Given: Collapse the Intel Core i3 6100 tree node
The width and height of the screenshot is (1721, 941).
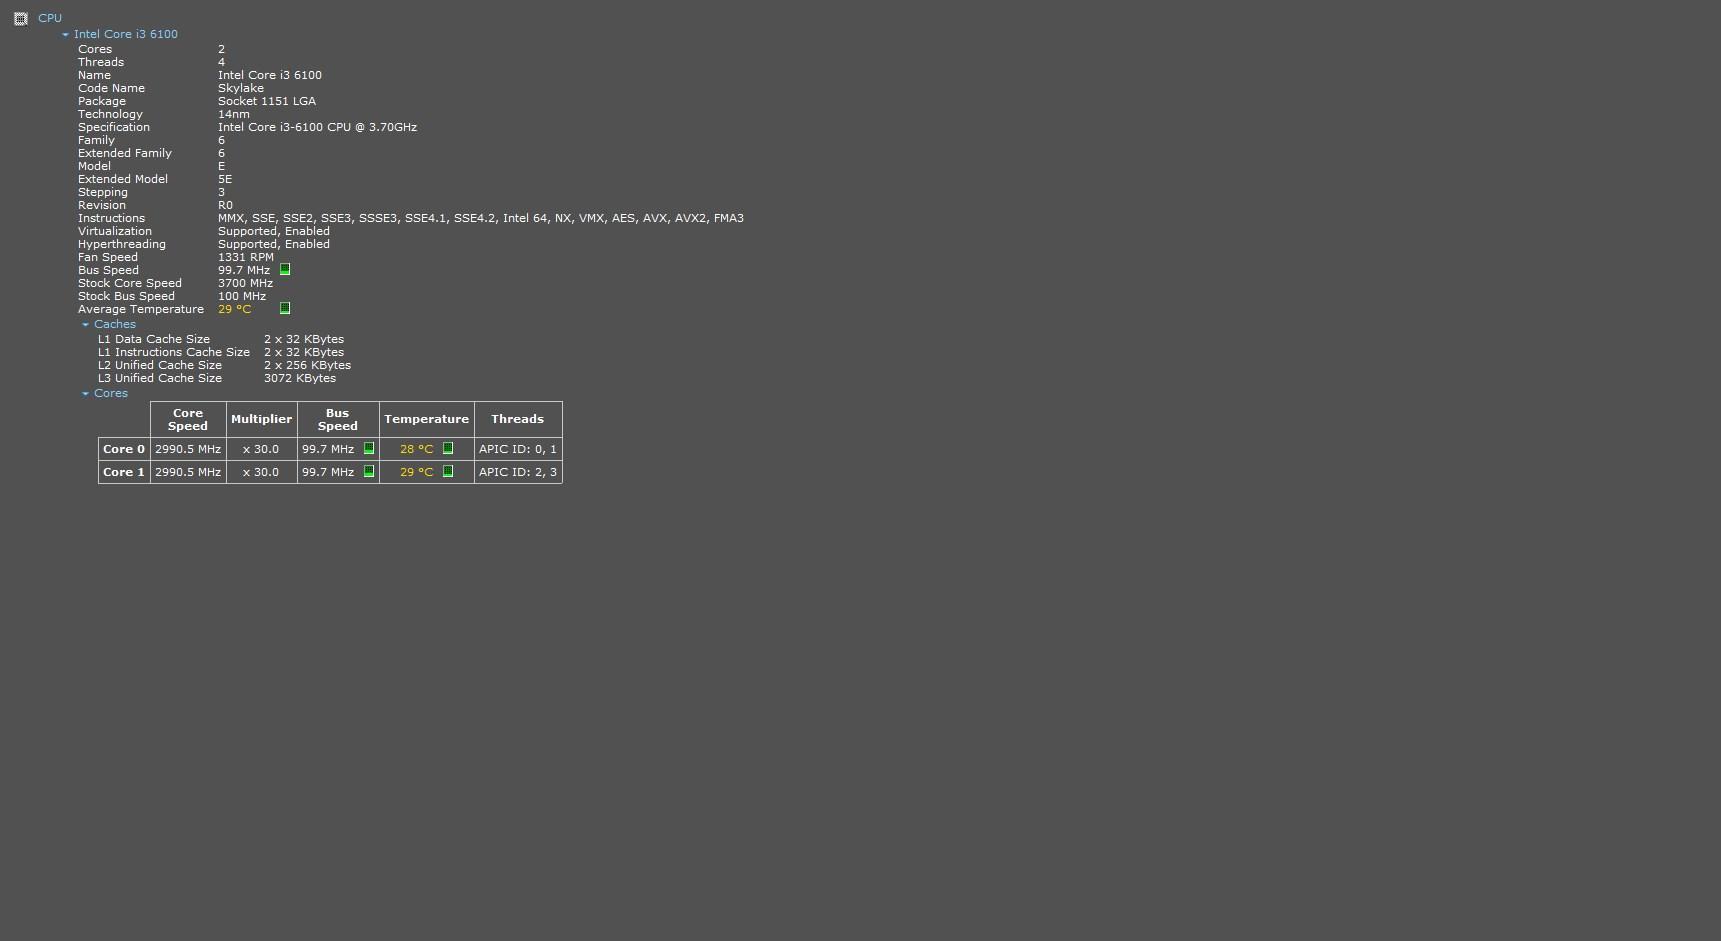Looking at the screenshot, I should [x=65, y=35].
